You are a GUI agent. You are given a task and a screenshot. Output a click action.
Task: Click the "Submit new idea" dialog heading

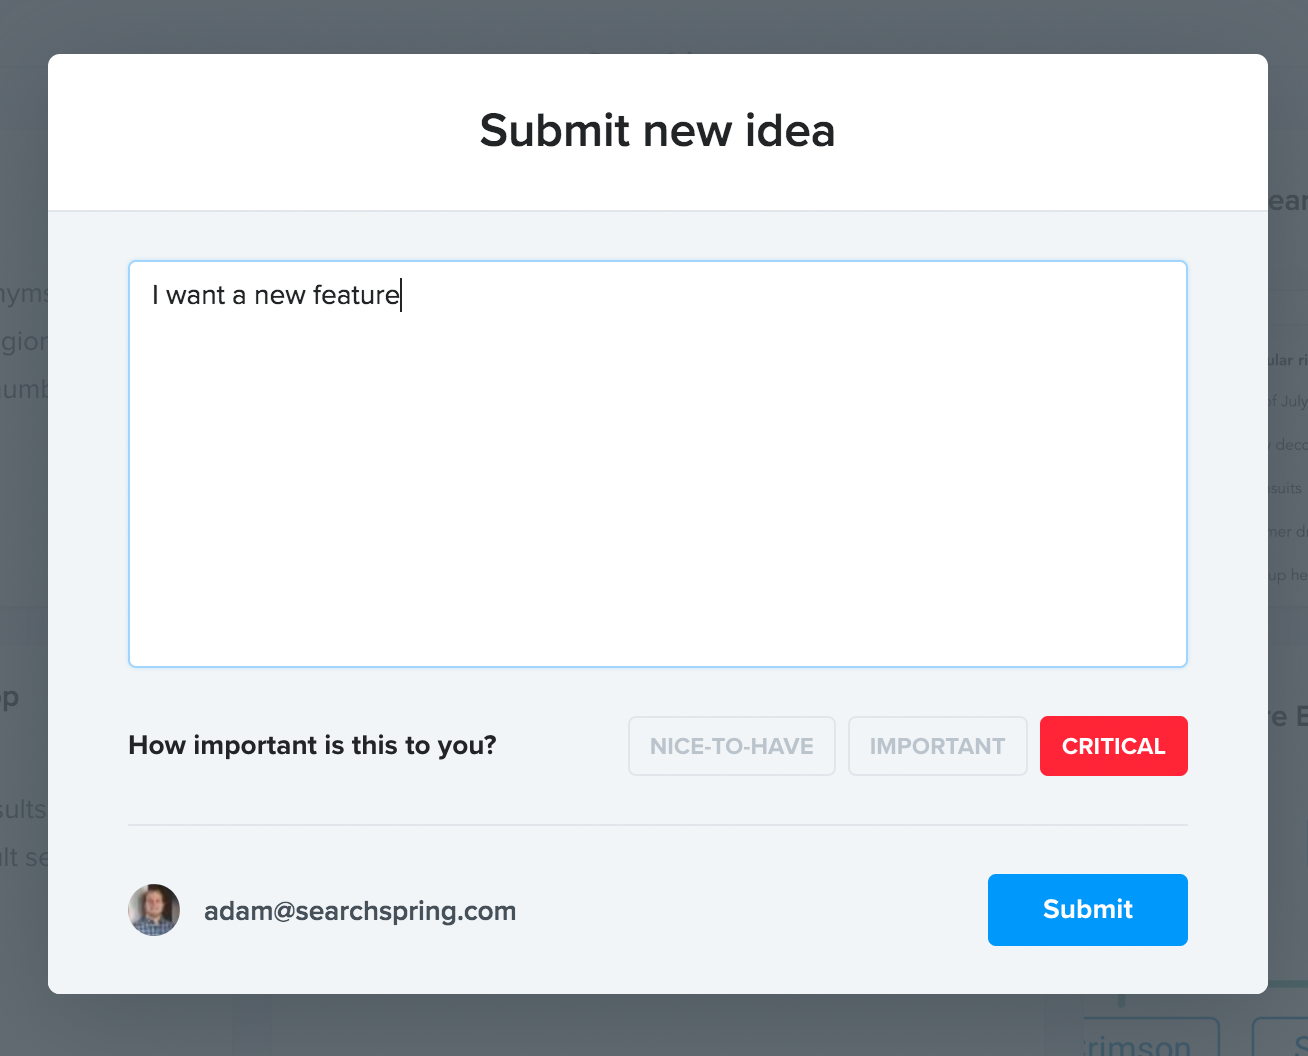point(657,131)
